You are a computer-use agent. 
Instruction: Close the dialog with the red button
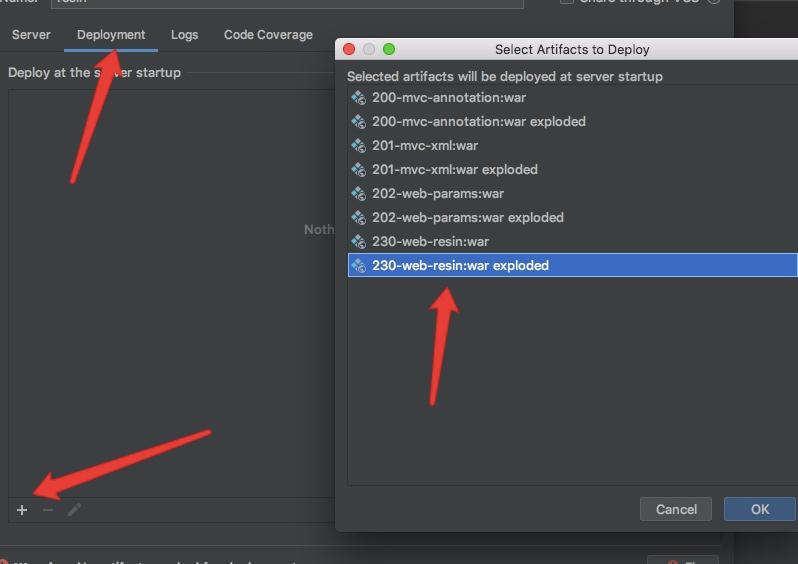tap(349, 49)
